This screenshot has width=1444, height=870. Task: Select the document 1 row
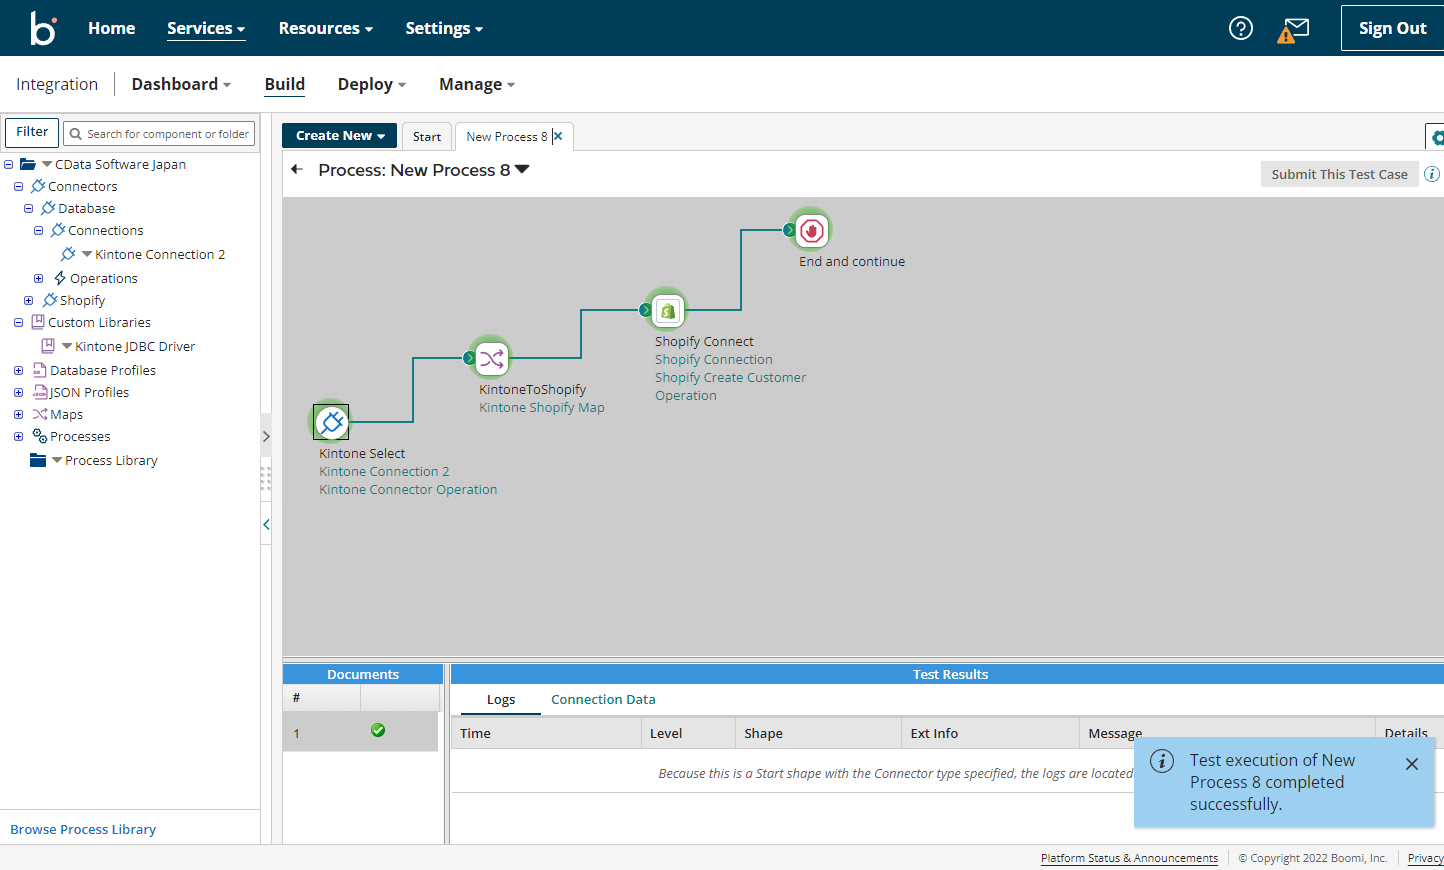pos(360,732)
